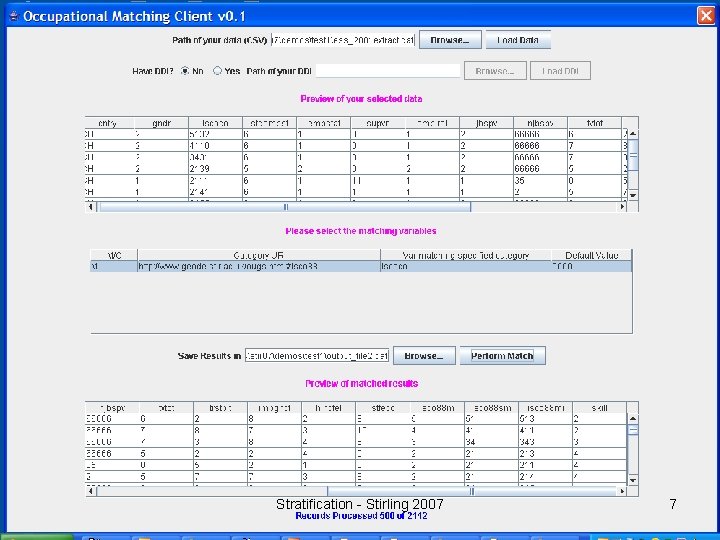Screen dimensions: 720x540
Task: Click the Load Data button
Action: (518, 40)
